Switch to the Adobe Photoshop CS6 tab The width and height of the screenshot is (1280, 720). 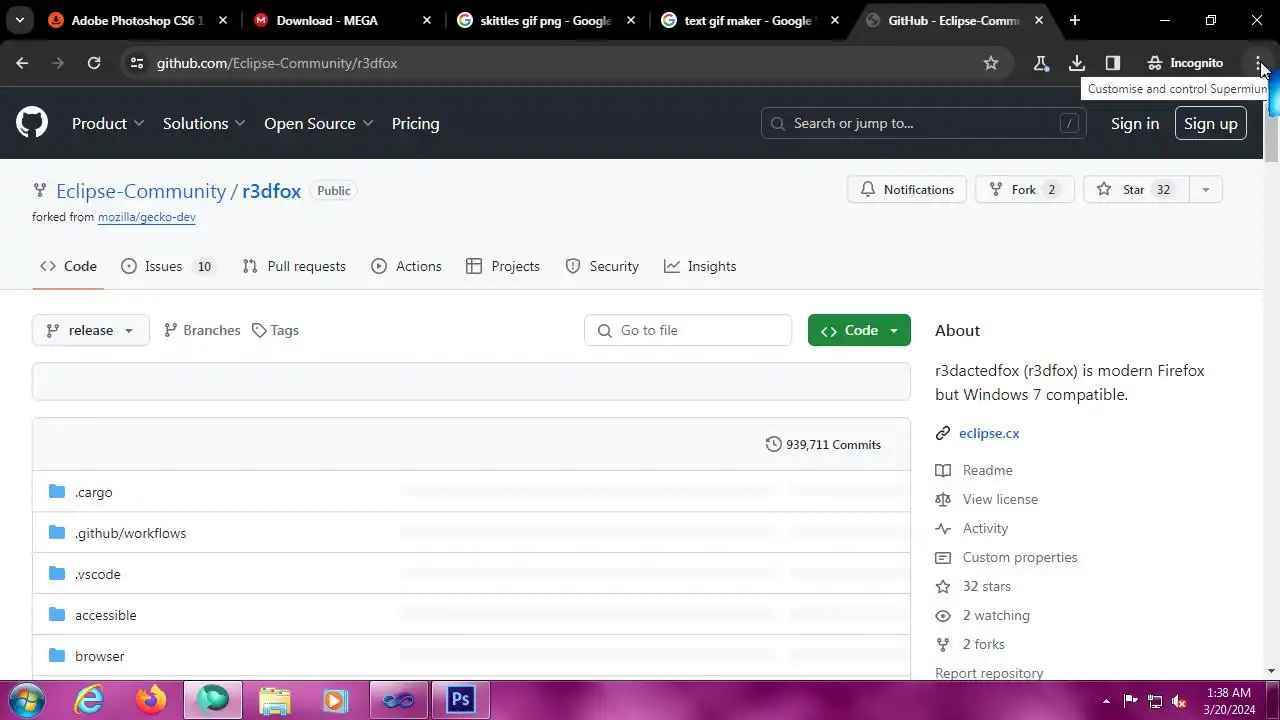tap(138, 20)
